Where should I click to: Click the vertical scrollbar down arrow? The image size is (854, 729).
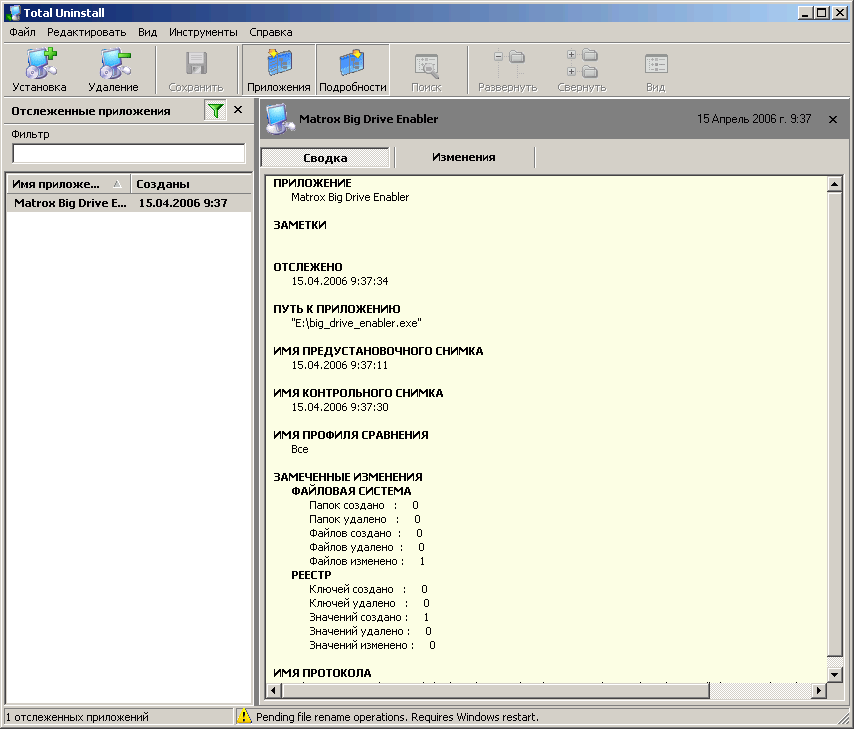pos(834,675)
